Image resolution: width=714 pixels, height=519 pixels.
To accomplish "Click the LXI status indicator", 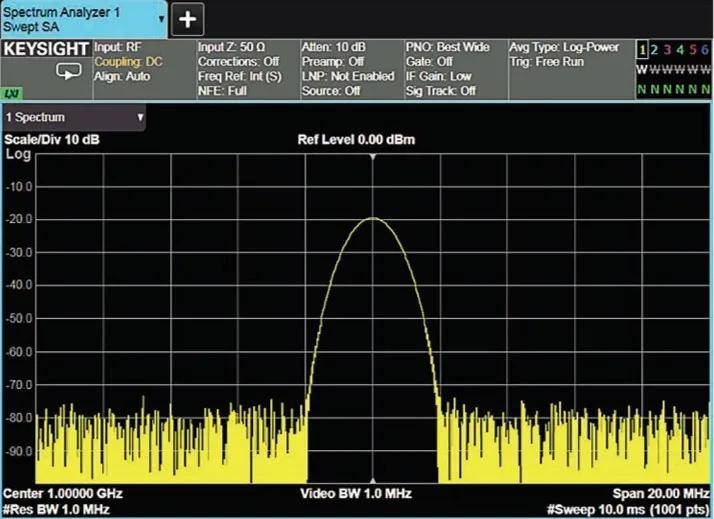I will point(12,92).
